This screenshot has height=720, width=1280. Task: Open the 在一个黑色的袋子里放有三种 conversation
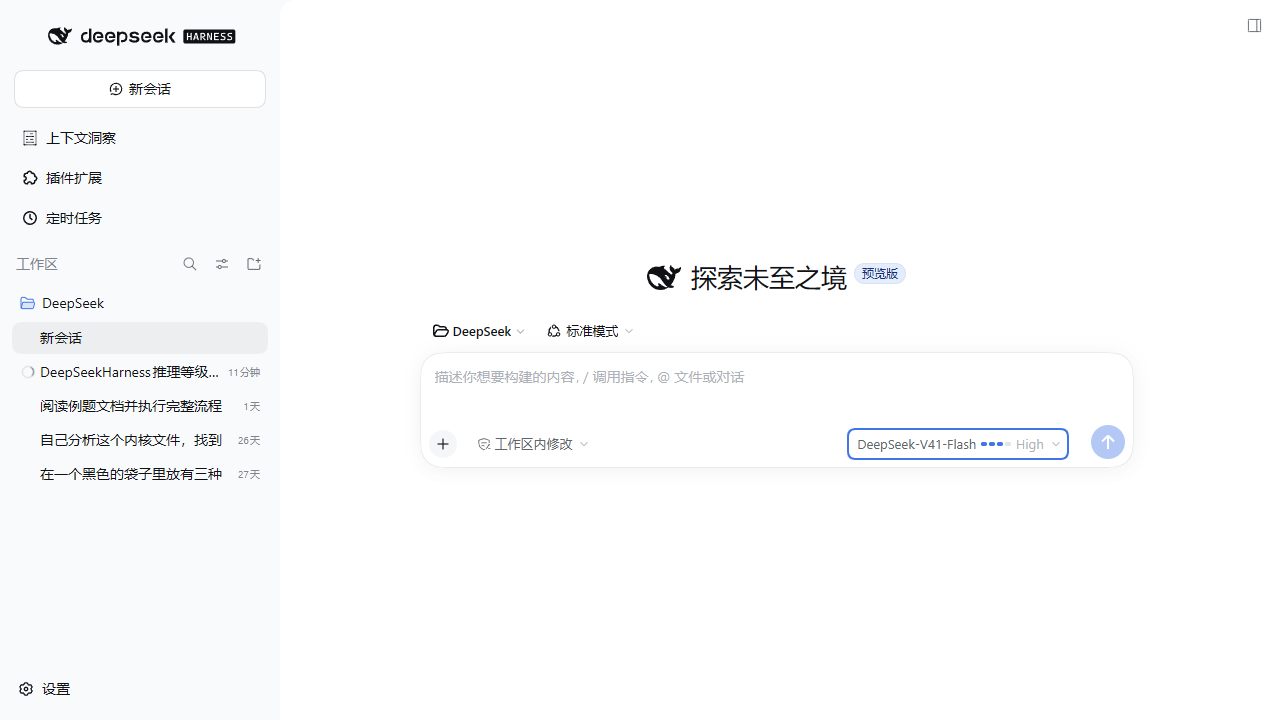tap(140, 474)
